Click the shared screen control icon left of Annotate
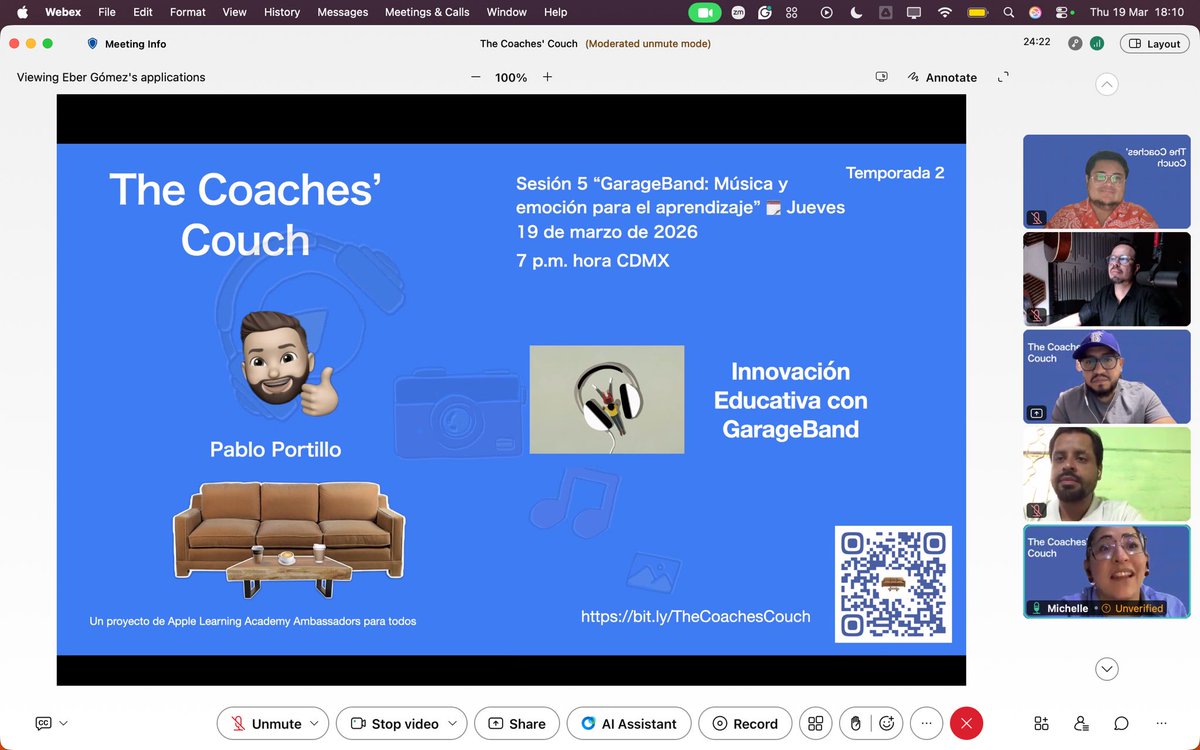Viewport: 1200px width, 750px height. click(x=881, y=77)
